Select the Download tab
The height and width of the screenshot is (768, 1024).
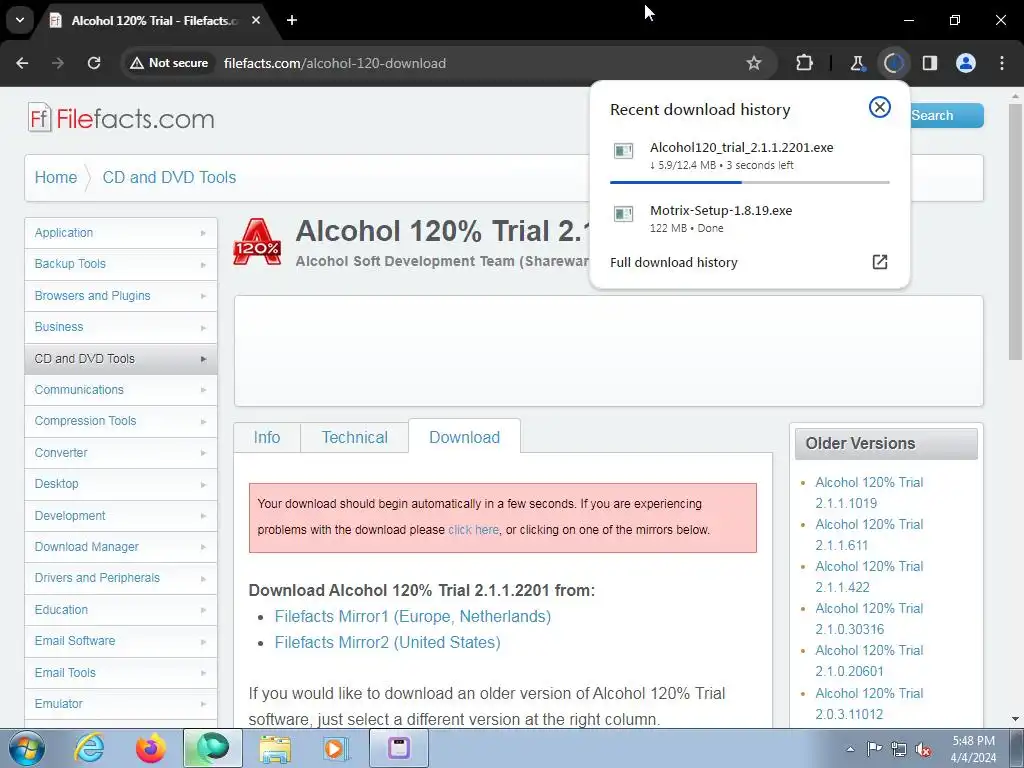point(464,437)
